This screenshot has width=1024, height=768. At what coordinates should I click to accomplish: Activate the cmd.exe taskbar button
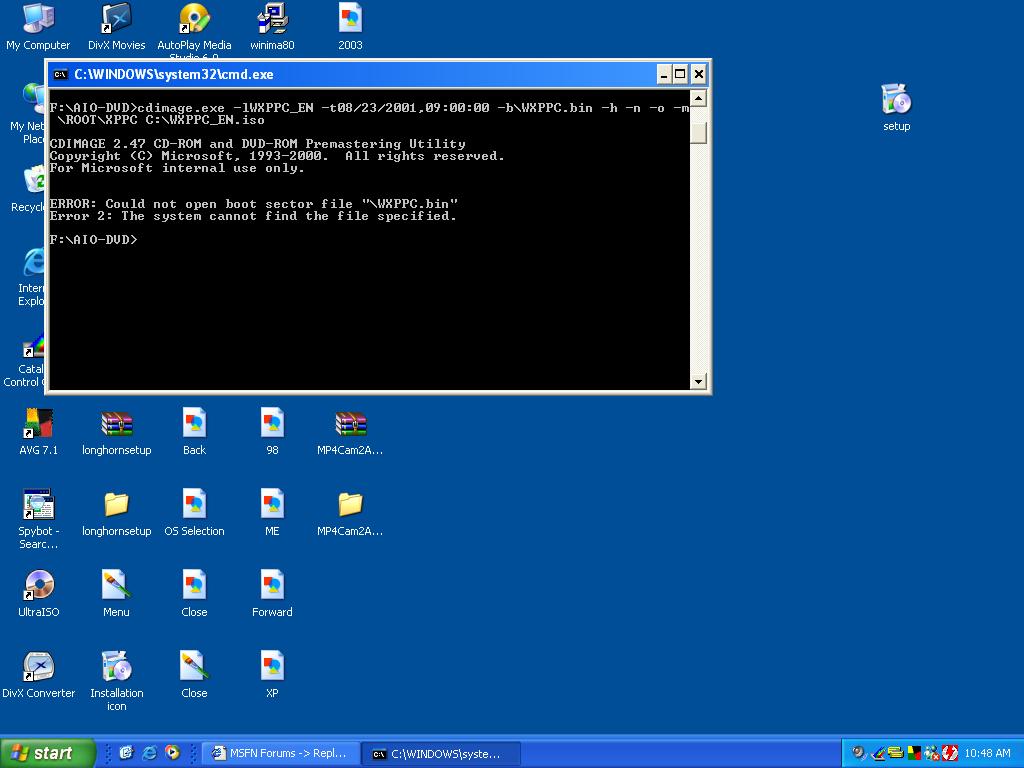(441, 754)
